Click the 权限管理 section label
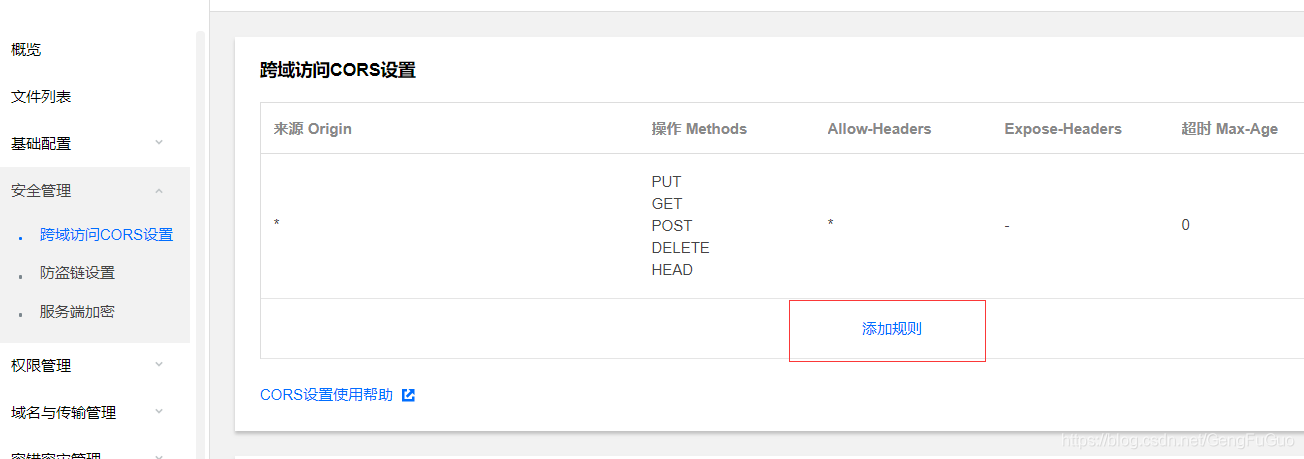Screen dimensions: 1304x459 click(41, 365)
